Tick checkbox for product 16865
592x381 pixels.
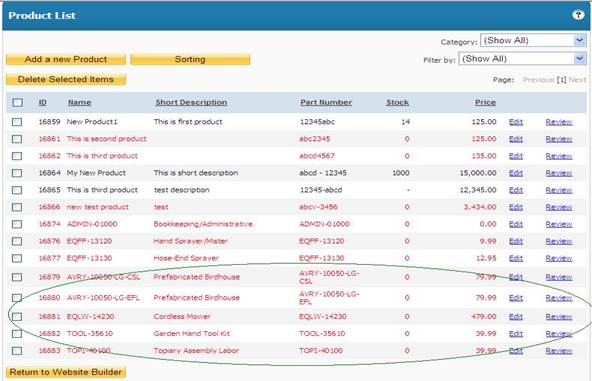click(17, 190)
